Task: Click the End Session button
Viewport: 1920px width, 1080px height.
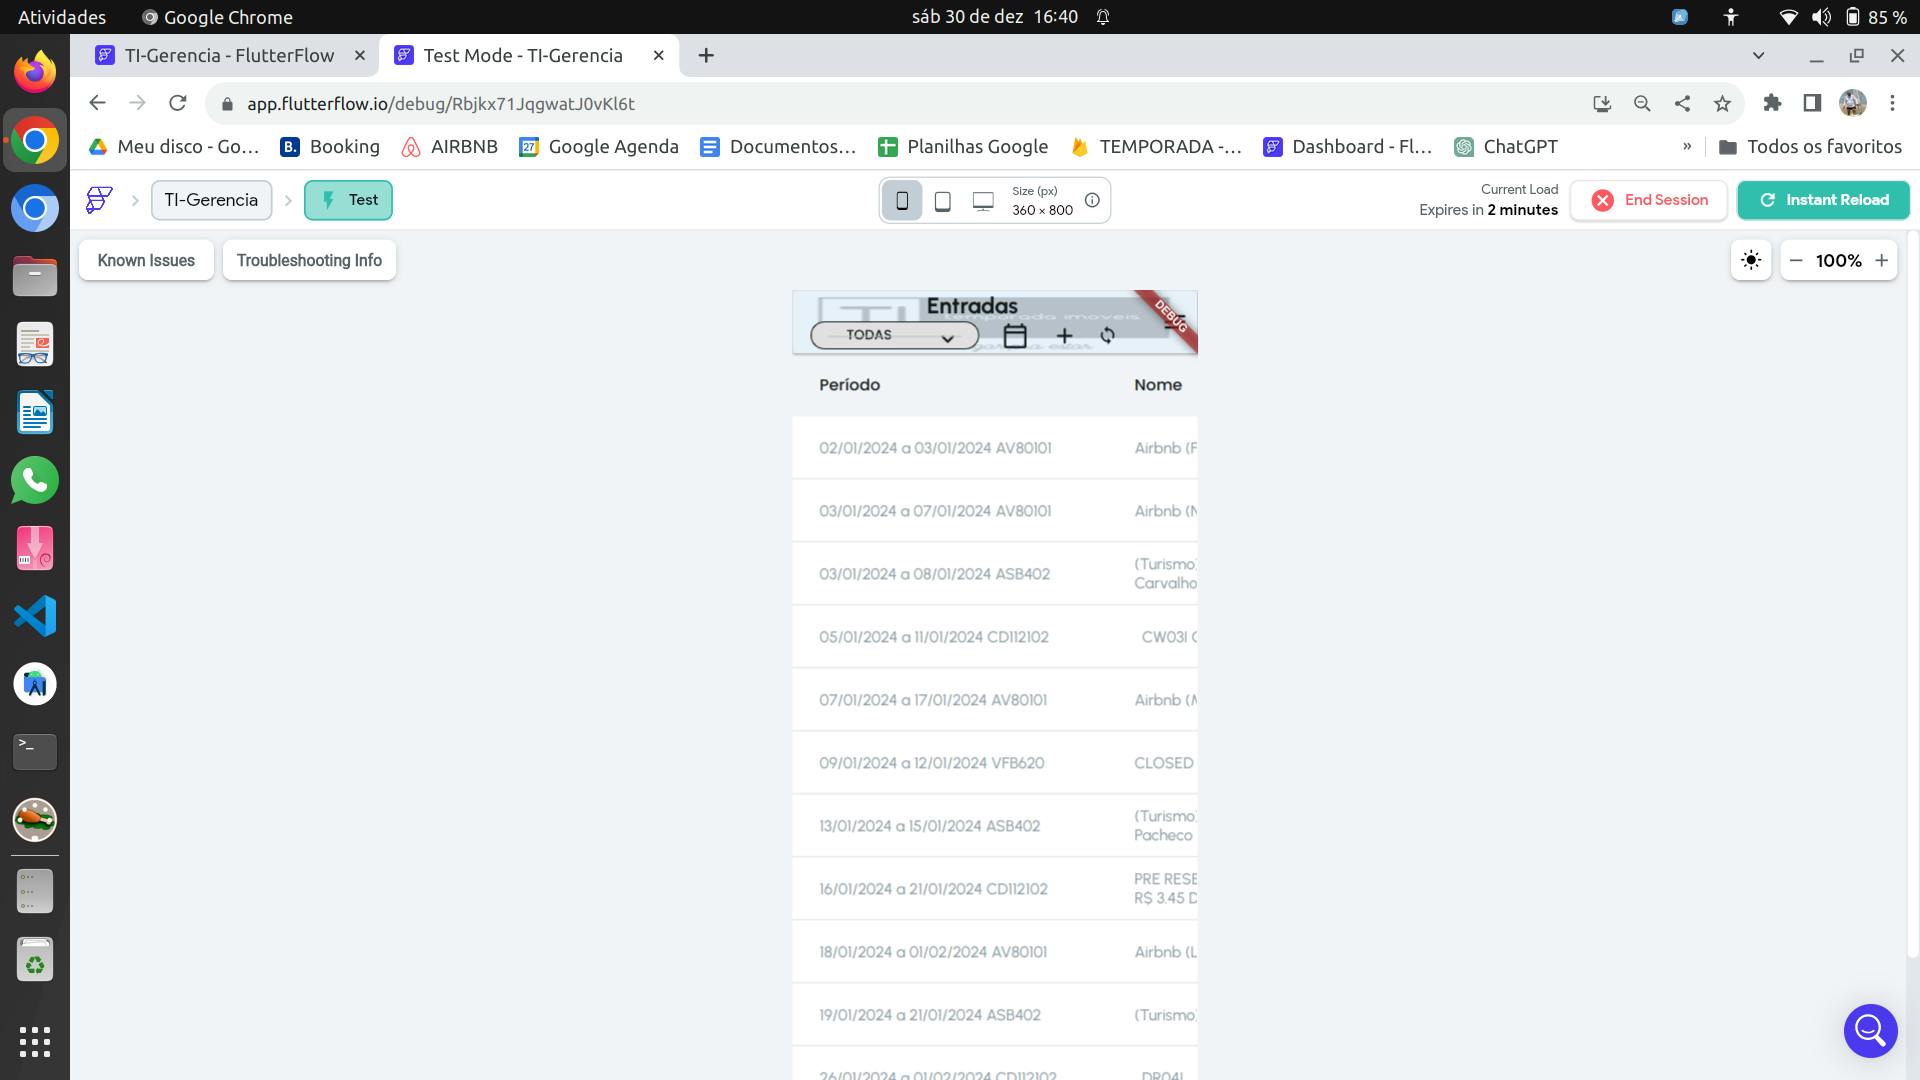Action: pos(1649,200)
